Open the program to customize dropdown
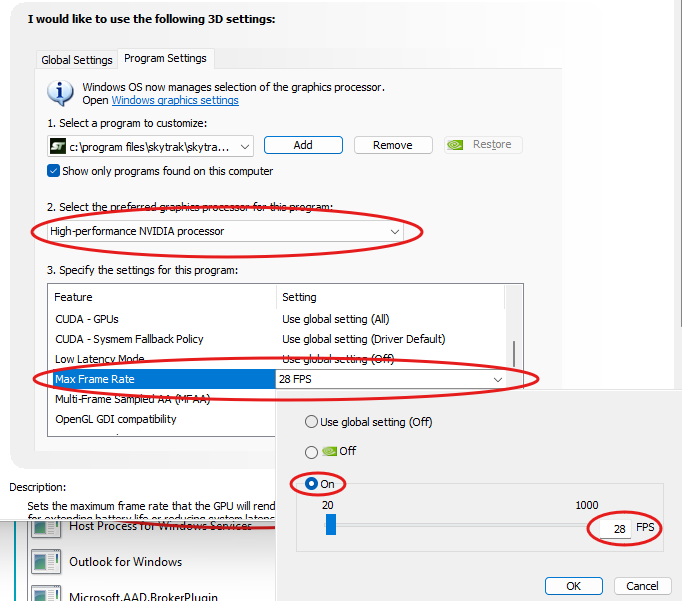Viewport: 682px width, 601px height. [150, 146]
